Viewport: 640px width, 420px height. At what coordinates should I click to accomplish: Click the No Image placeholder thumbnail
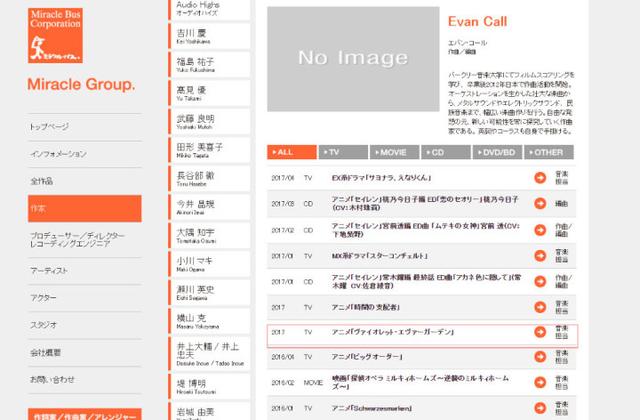pos(353,59)
